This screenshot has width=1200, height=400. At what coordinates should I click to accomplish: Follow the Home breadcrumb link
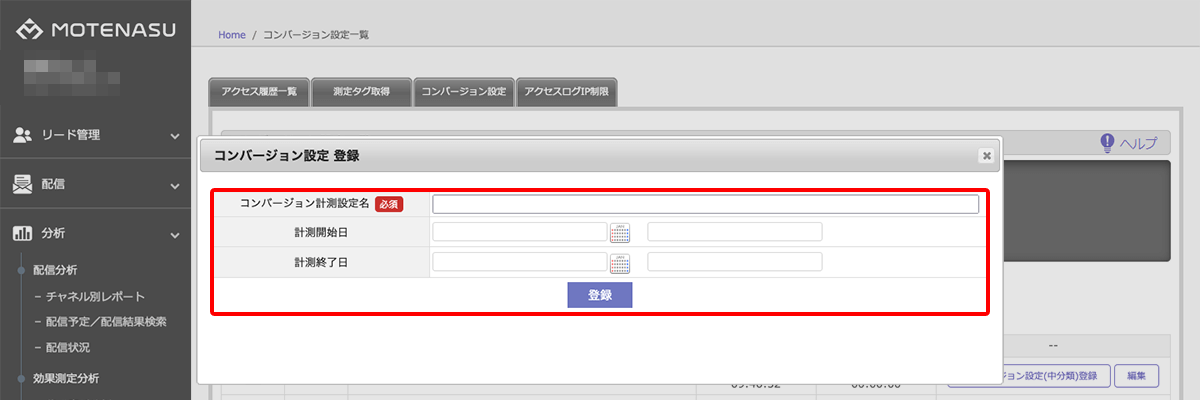pos(231,35)
